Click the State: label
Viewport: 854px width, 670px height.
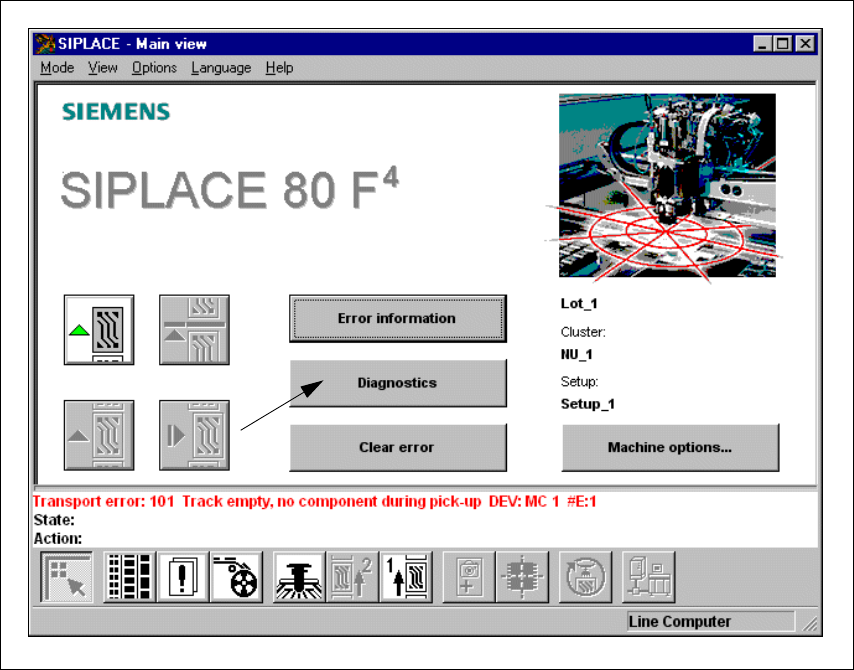click(54, 520)
